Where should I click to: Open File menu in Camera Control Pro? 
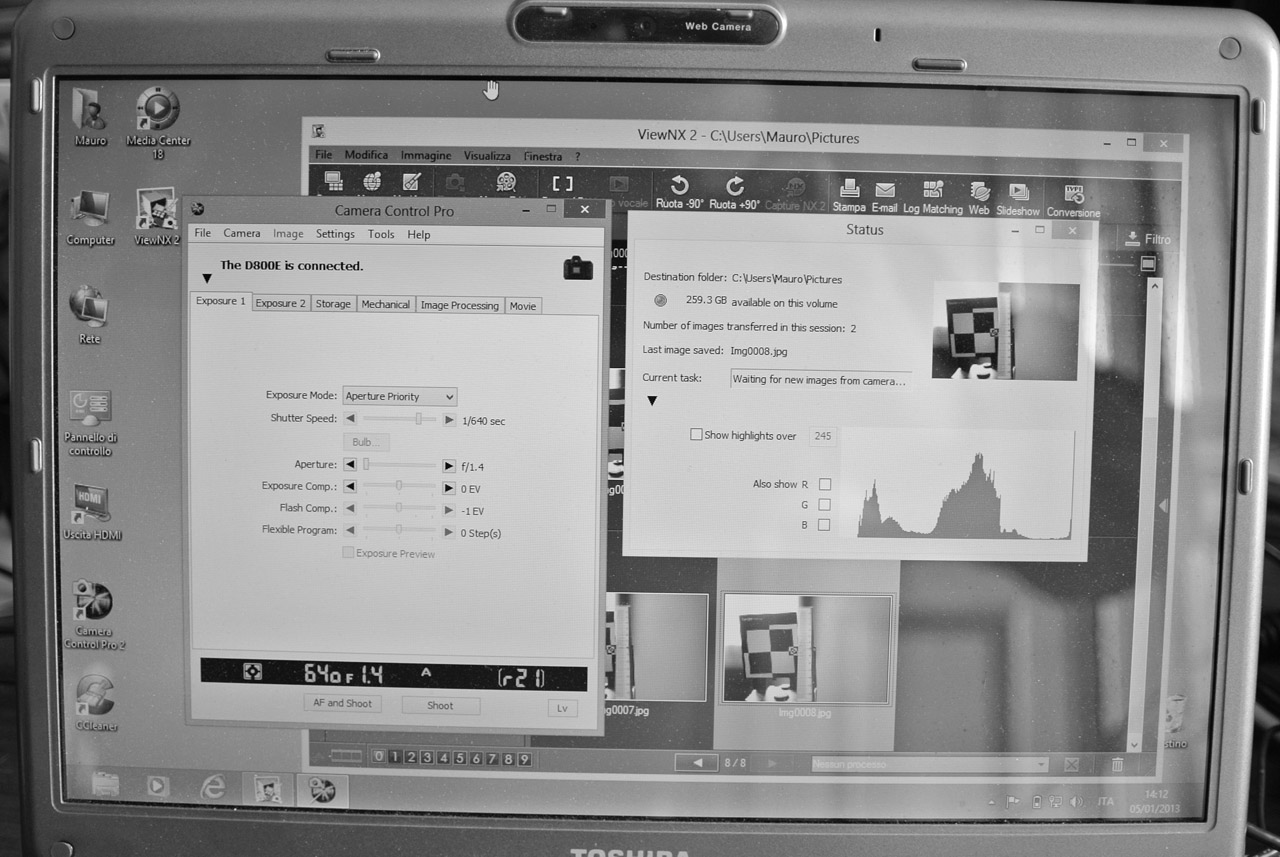point(203,233)
